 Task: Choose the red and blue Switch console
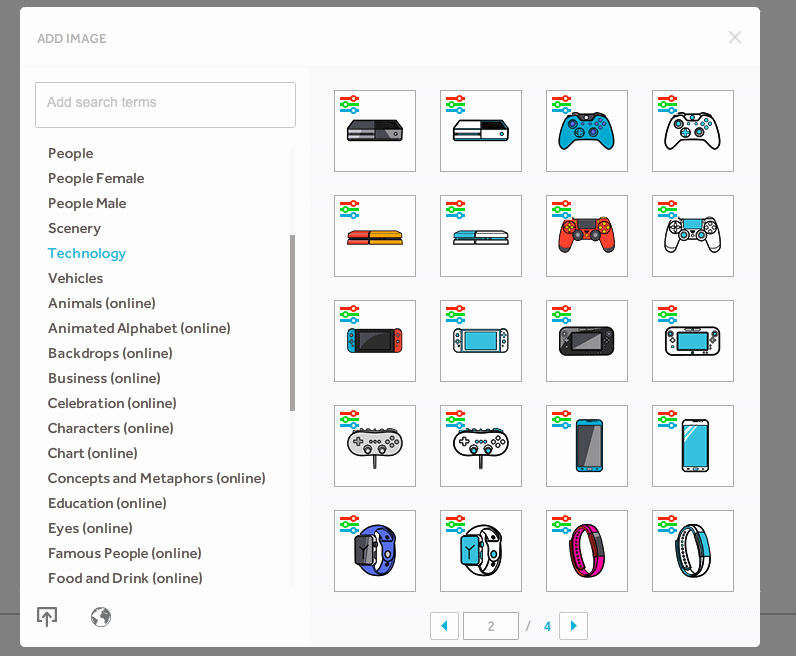pyautogui.click(x=375, y=341)
